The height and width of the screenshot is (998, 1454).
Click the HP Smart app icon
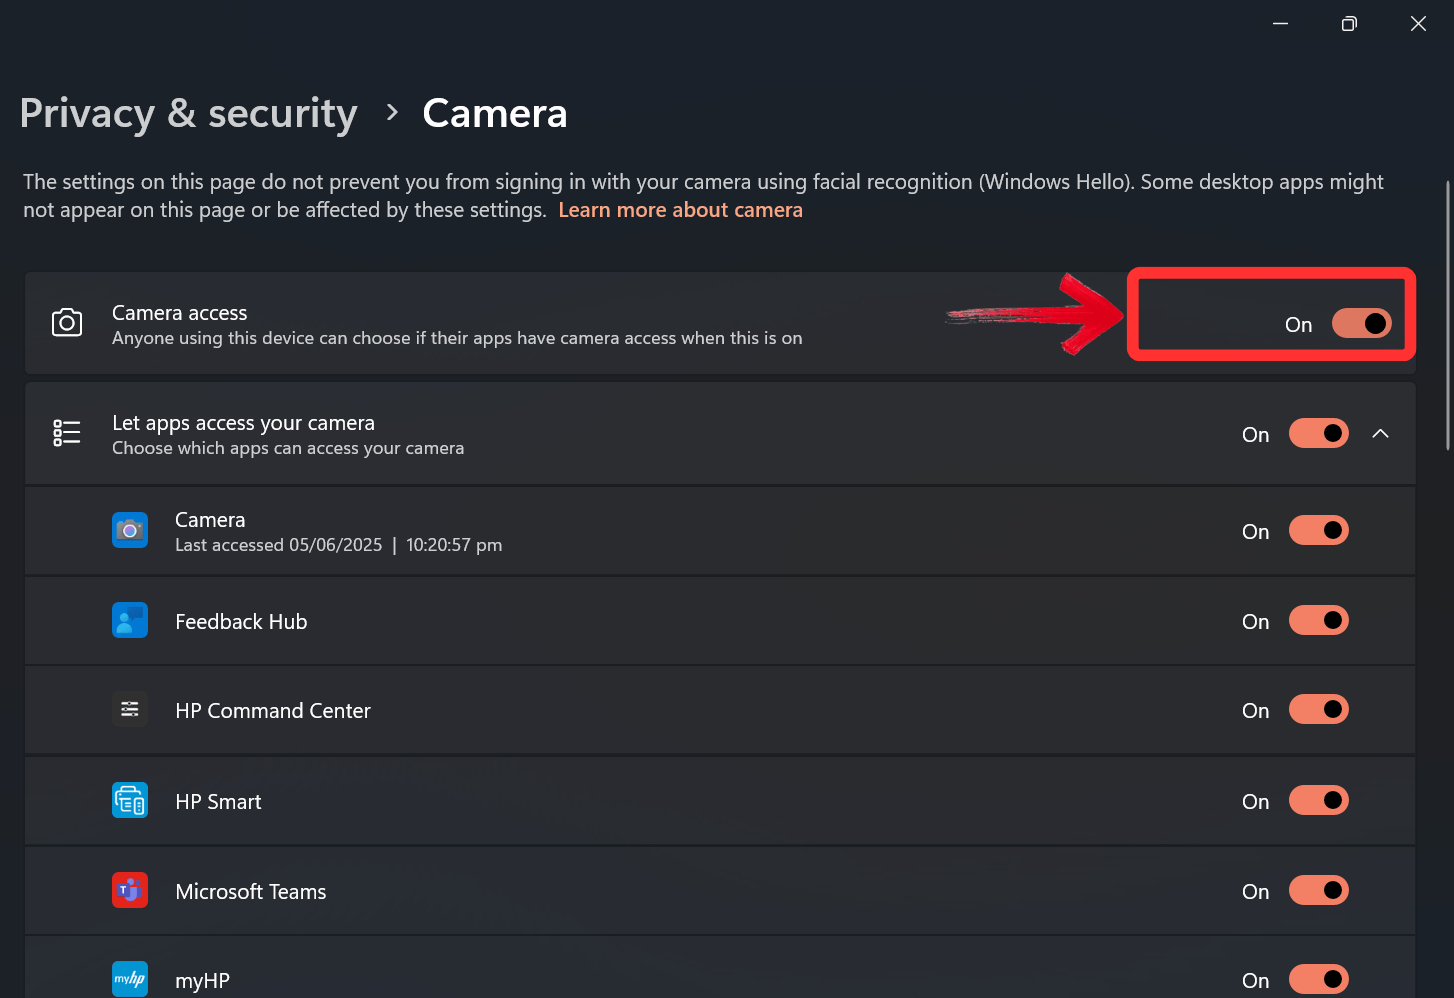tap(129, 800)
